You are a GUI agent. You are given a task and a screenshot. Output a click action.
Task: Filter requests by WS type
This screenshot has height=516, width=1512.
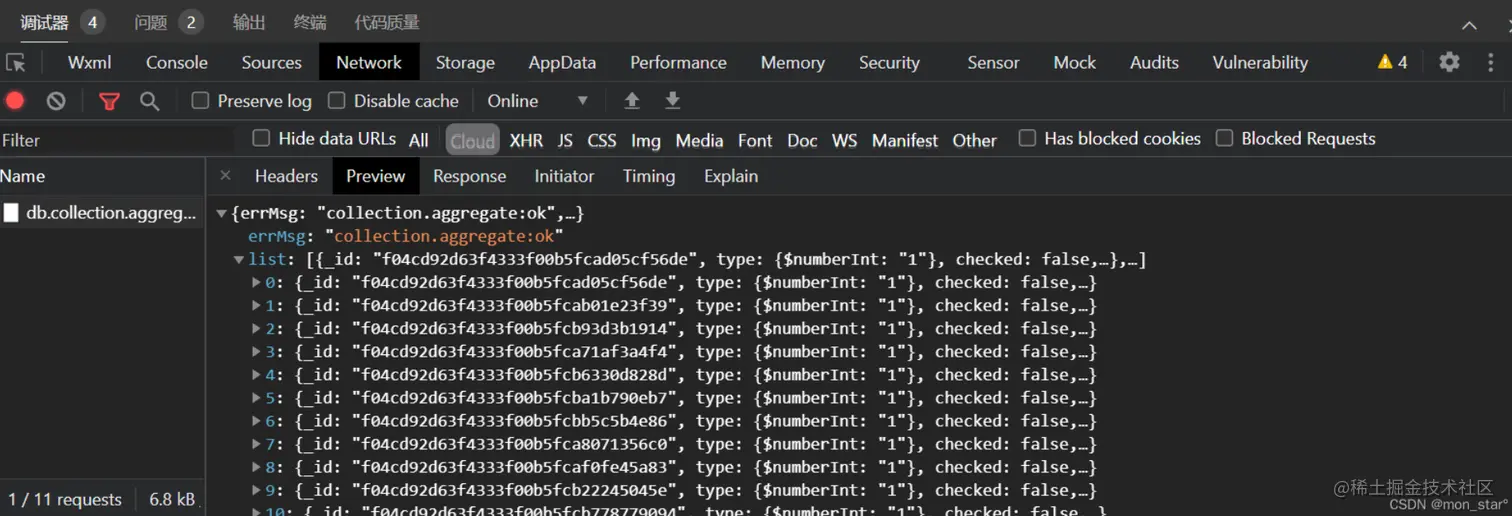(x=844, y=140)
